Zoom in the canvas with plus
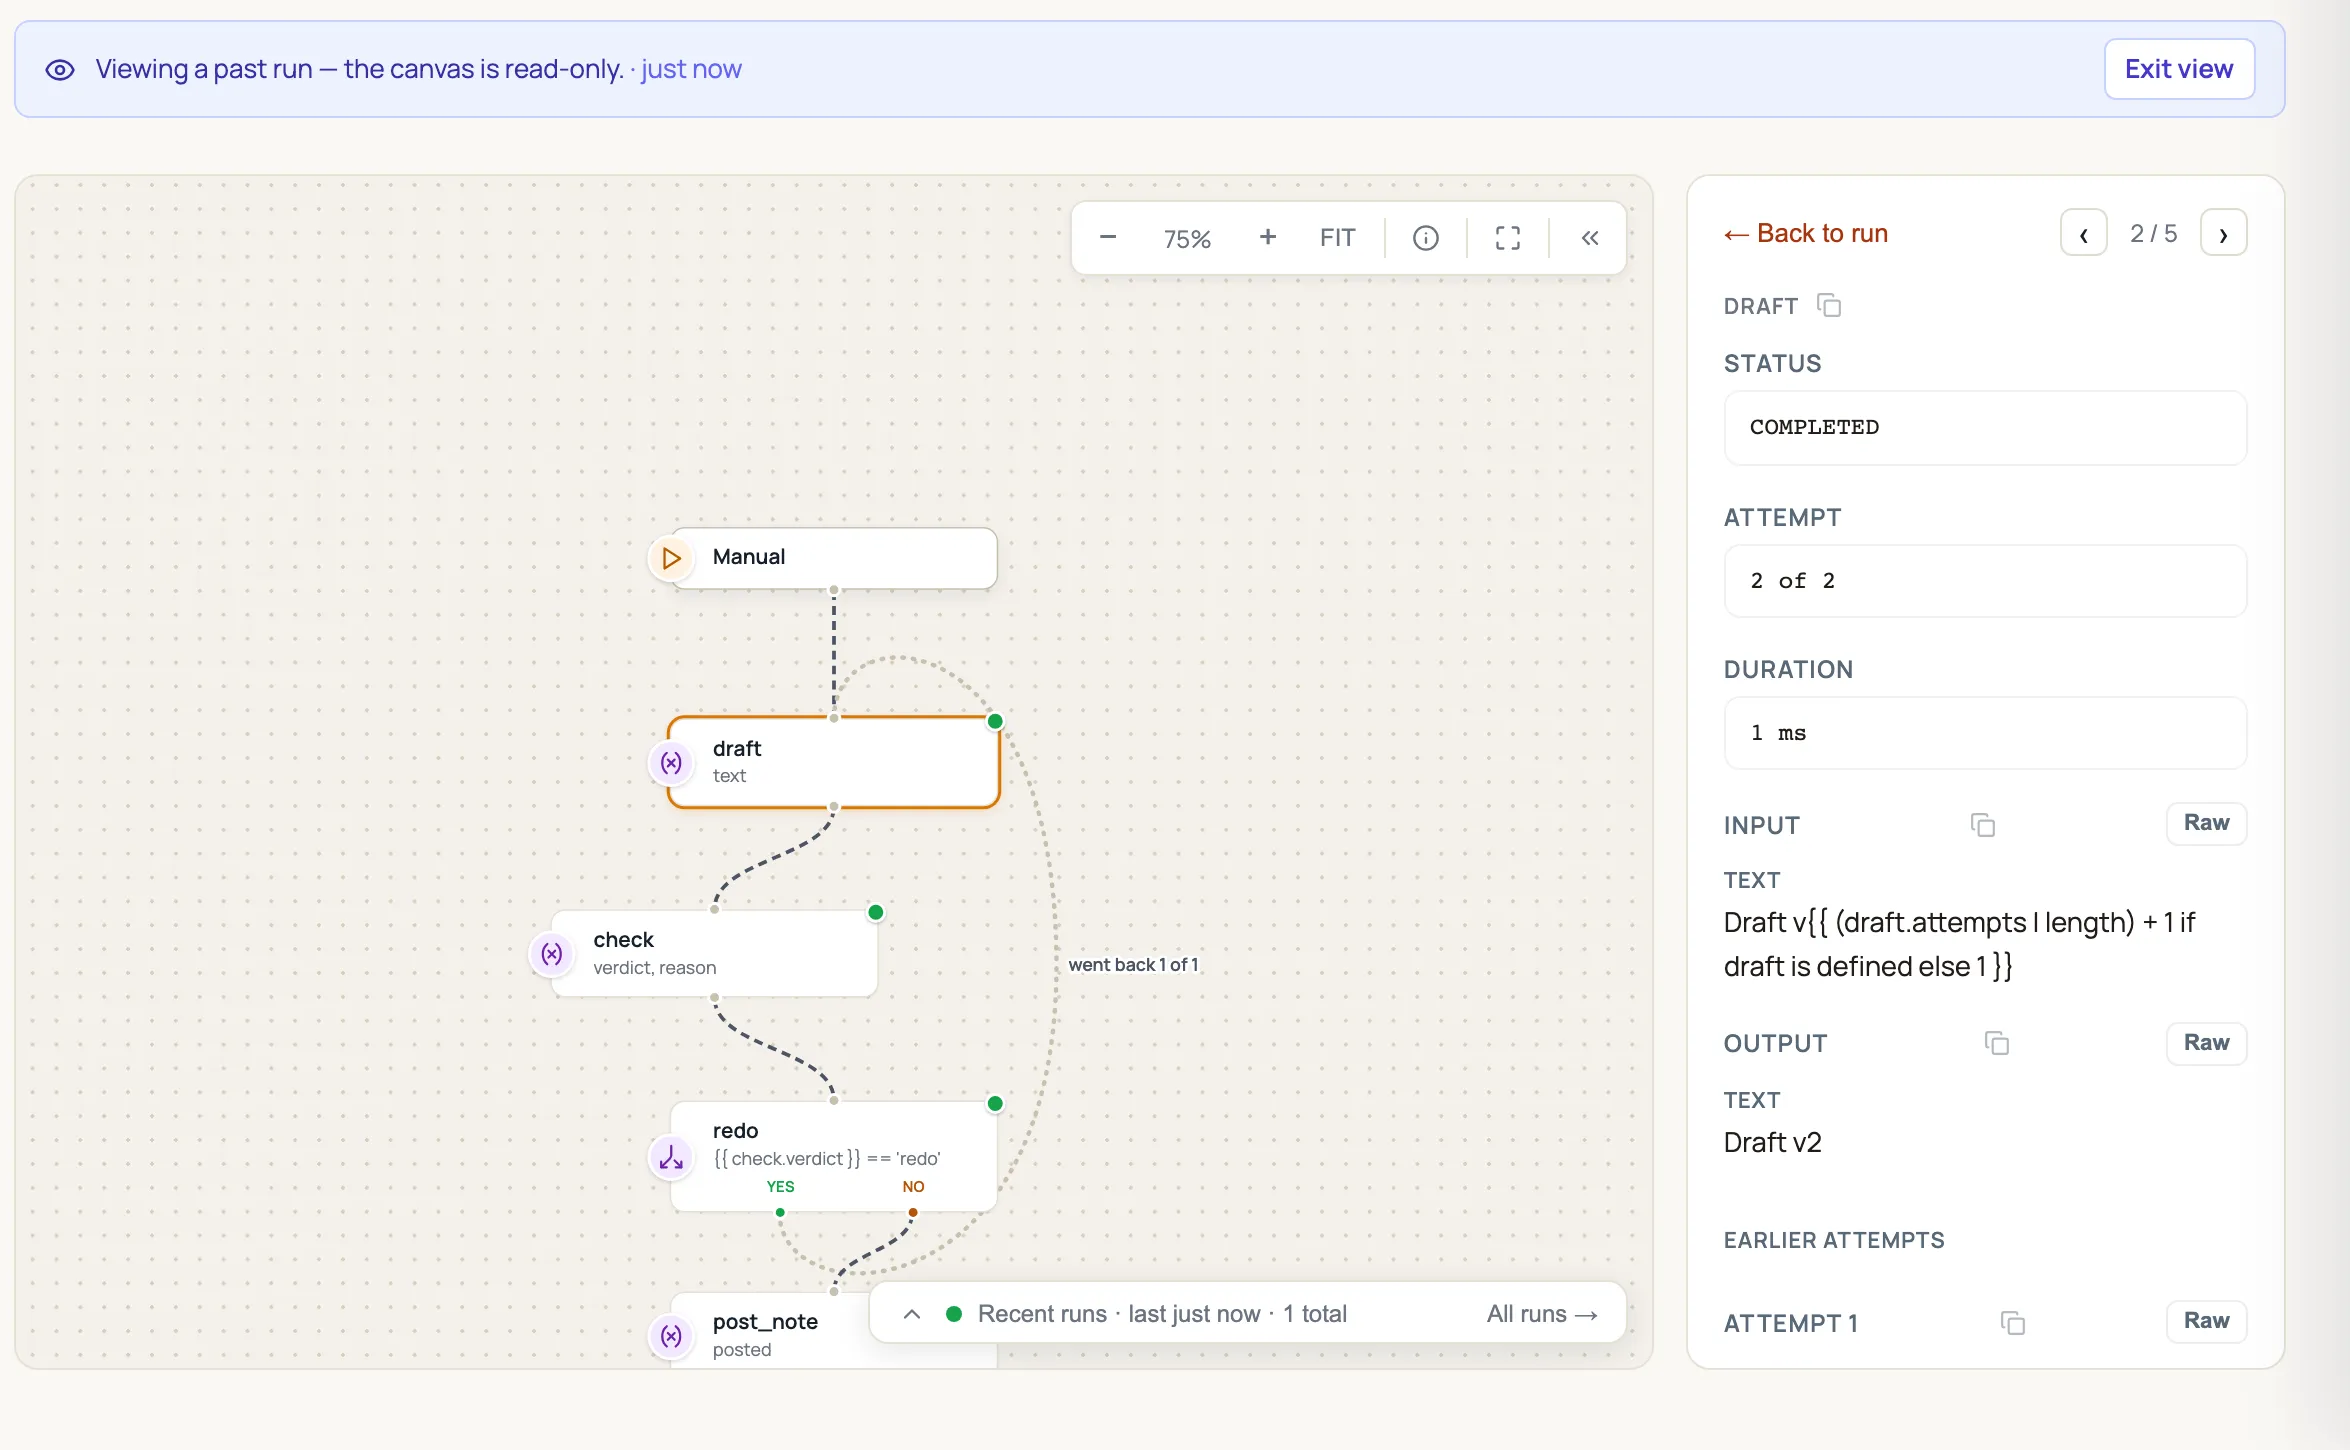The height and width of the screenshot is (1450, 2350). pyautogui.click(x=1267, y=238)
